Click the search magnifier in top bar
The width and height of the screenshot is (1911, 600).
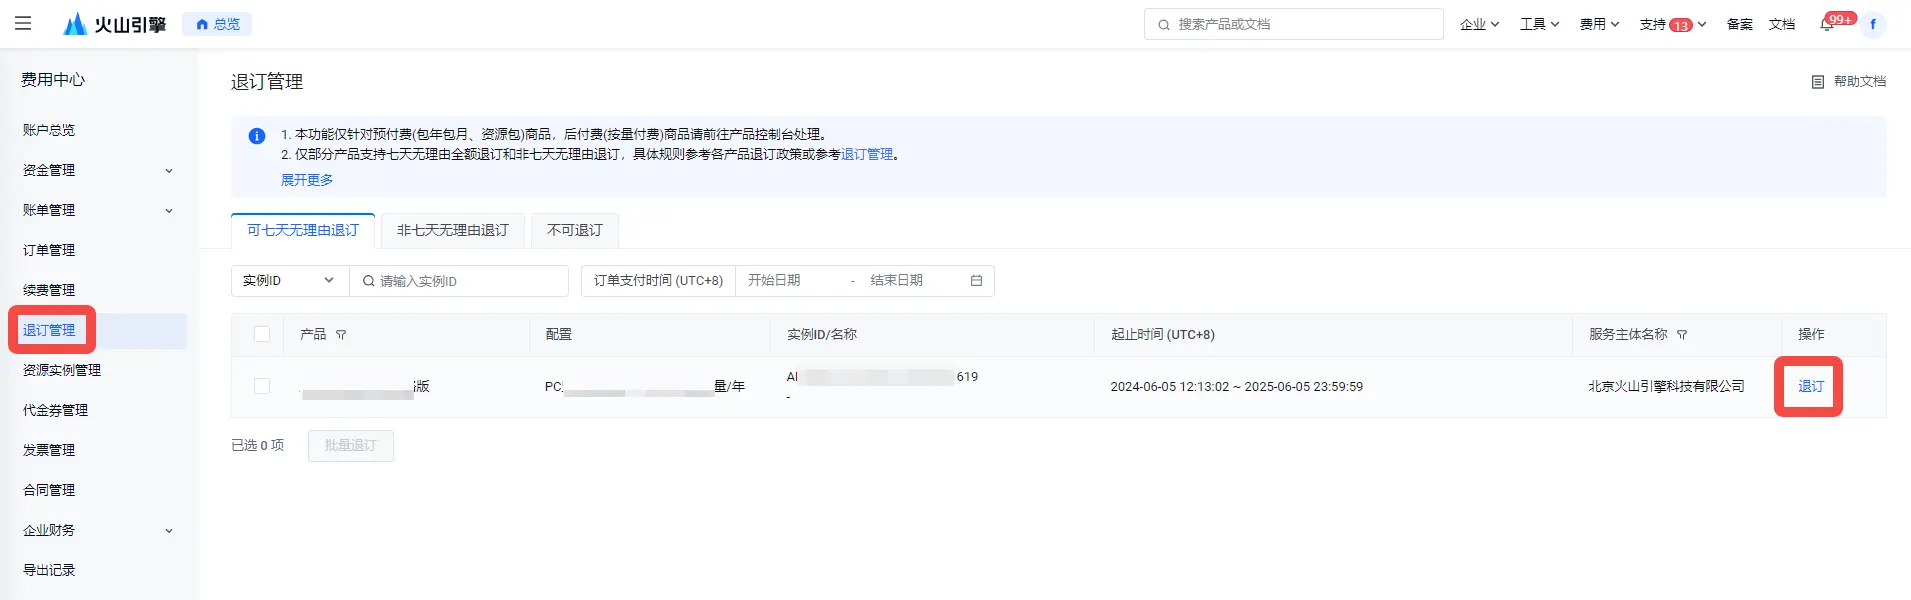(1164, 24)
